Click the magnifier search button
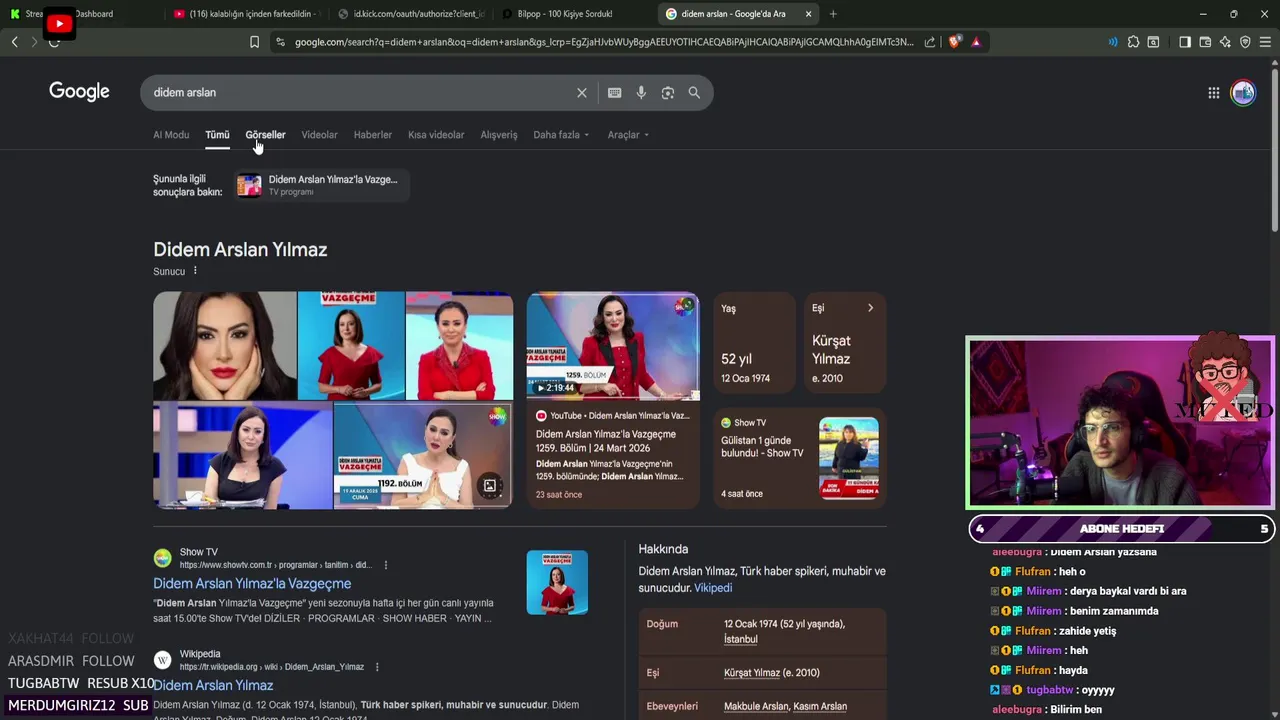Image resolution: width=1280 pixels, height=720 pixels. coord(694,93)
